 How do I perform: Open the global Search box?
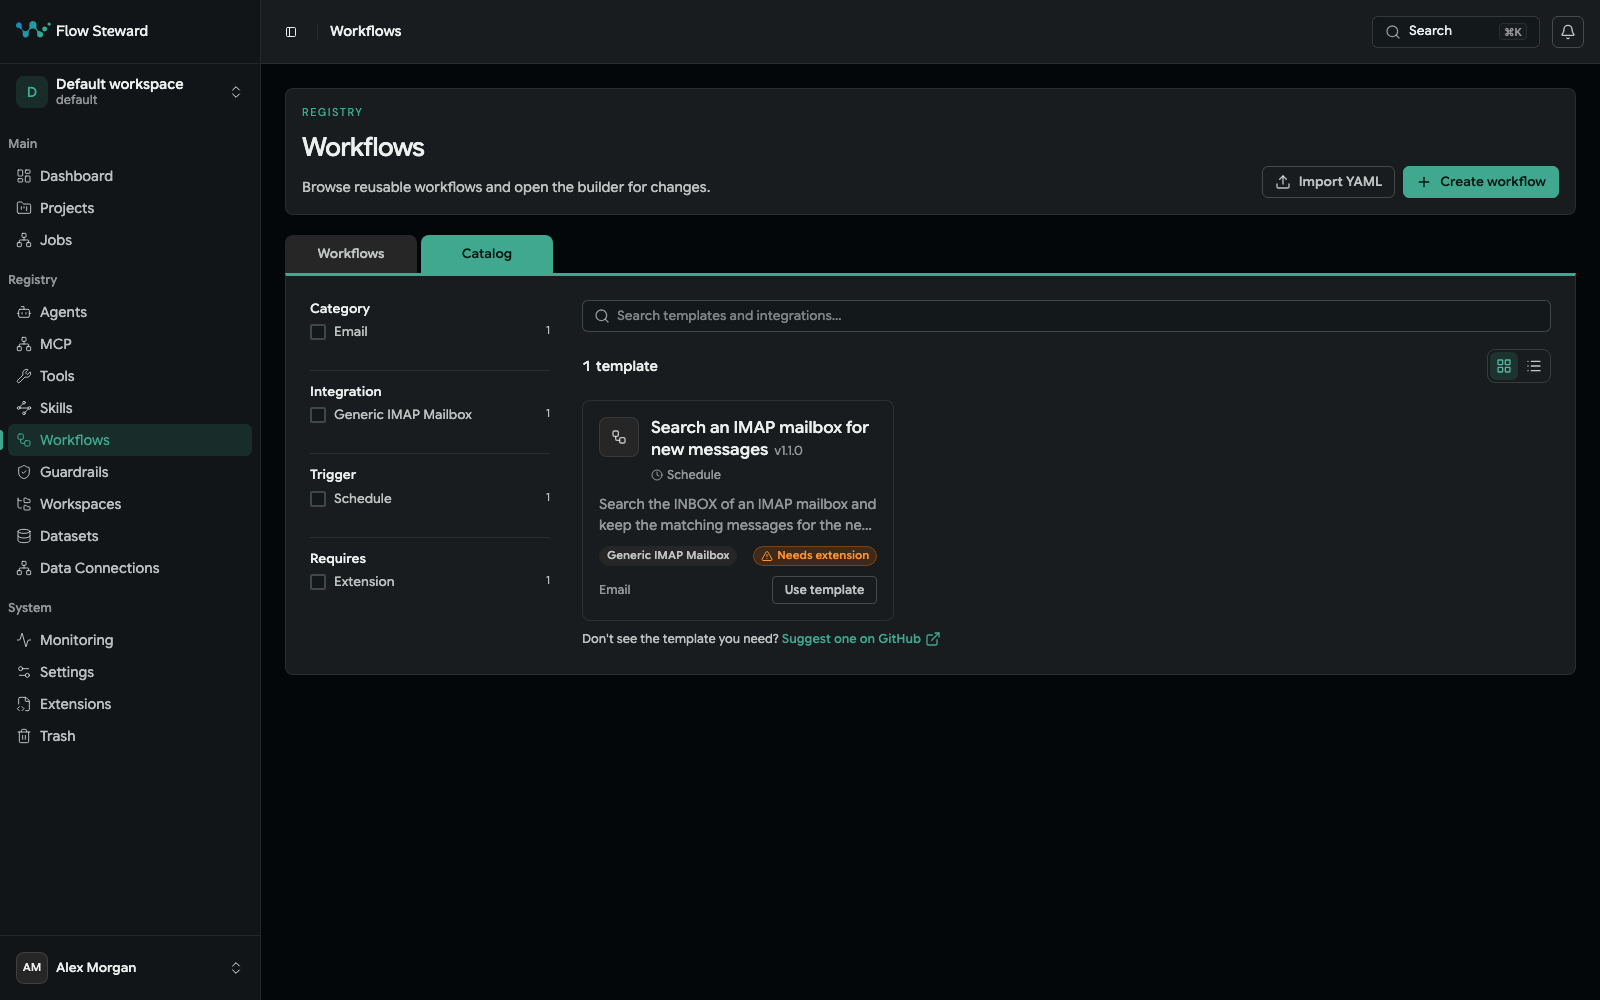(x=1456, y=32)
